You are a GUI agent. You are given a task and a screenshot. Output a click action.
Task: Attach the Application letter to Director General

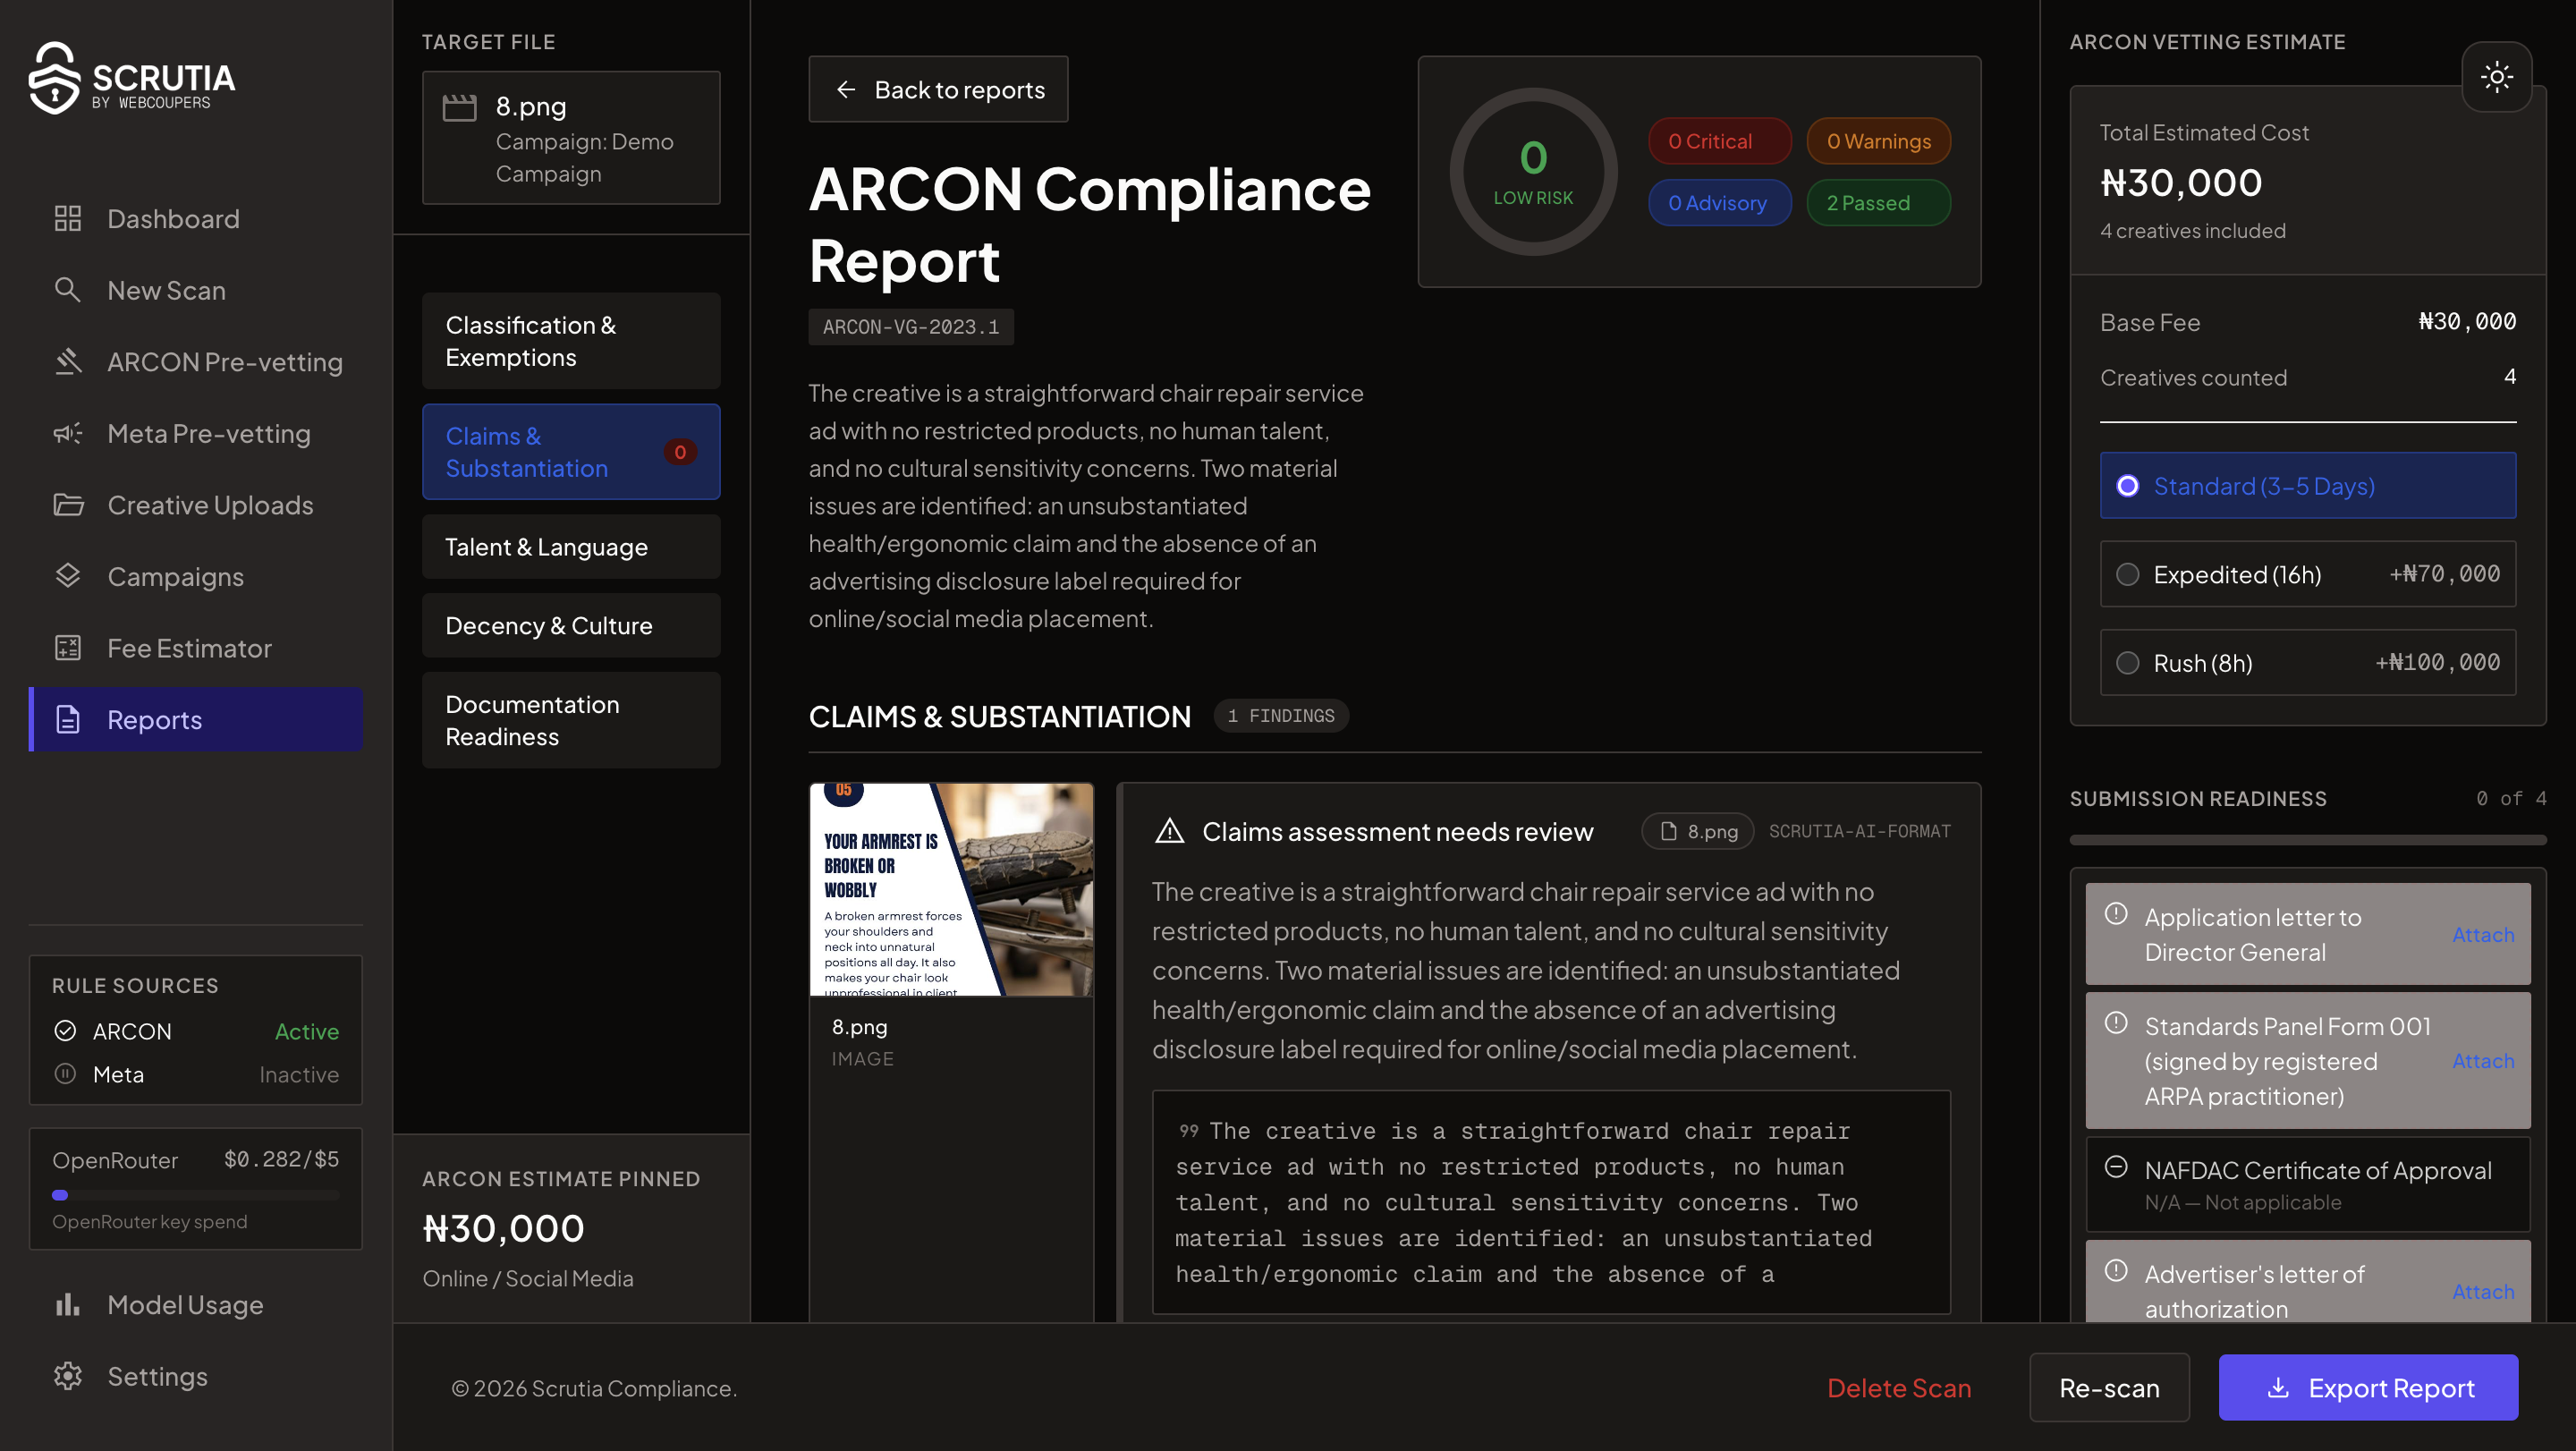point(2482,934)
